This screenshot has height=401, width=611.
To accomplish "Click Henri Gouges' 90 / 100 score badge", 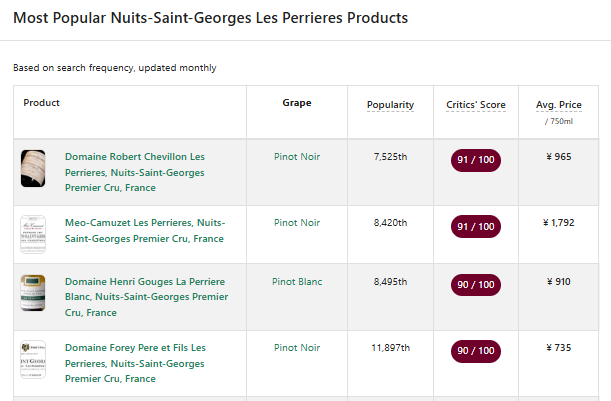I will pos(476,285).
